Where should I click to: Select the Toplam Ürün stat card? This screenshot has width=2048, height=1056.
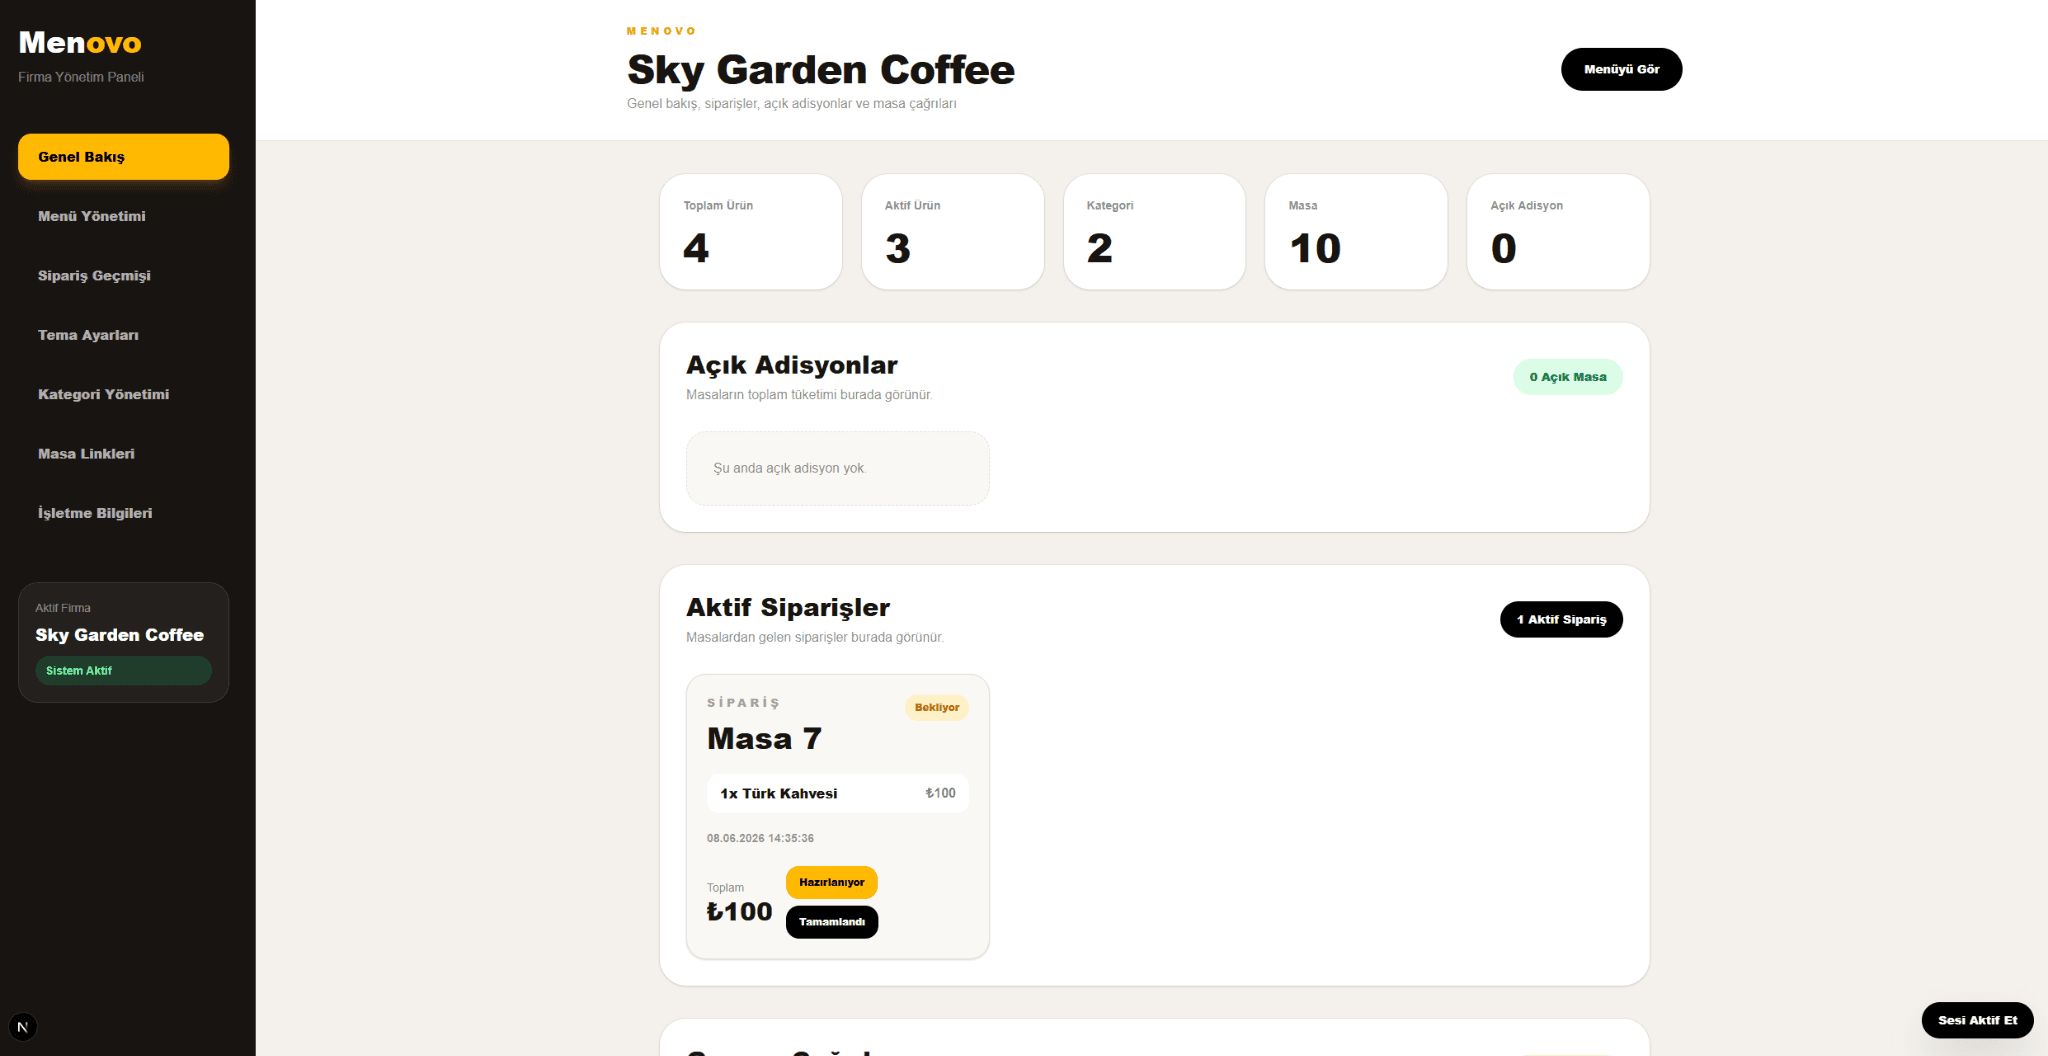click(751, 232)
